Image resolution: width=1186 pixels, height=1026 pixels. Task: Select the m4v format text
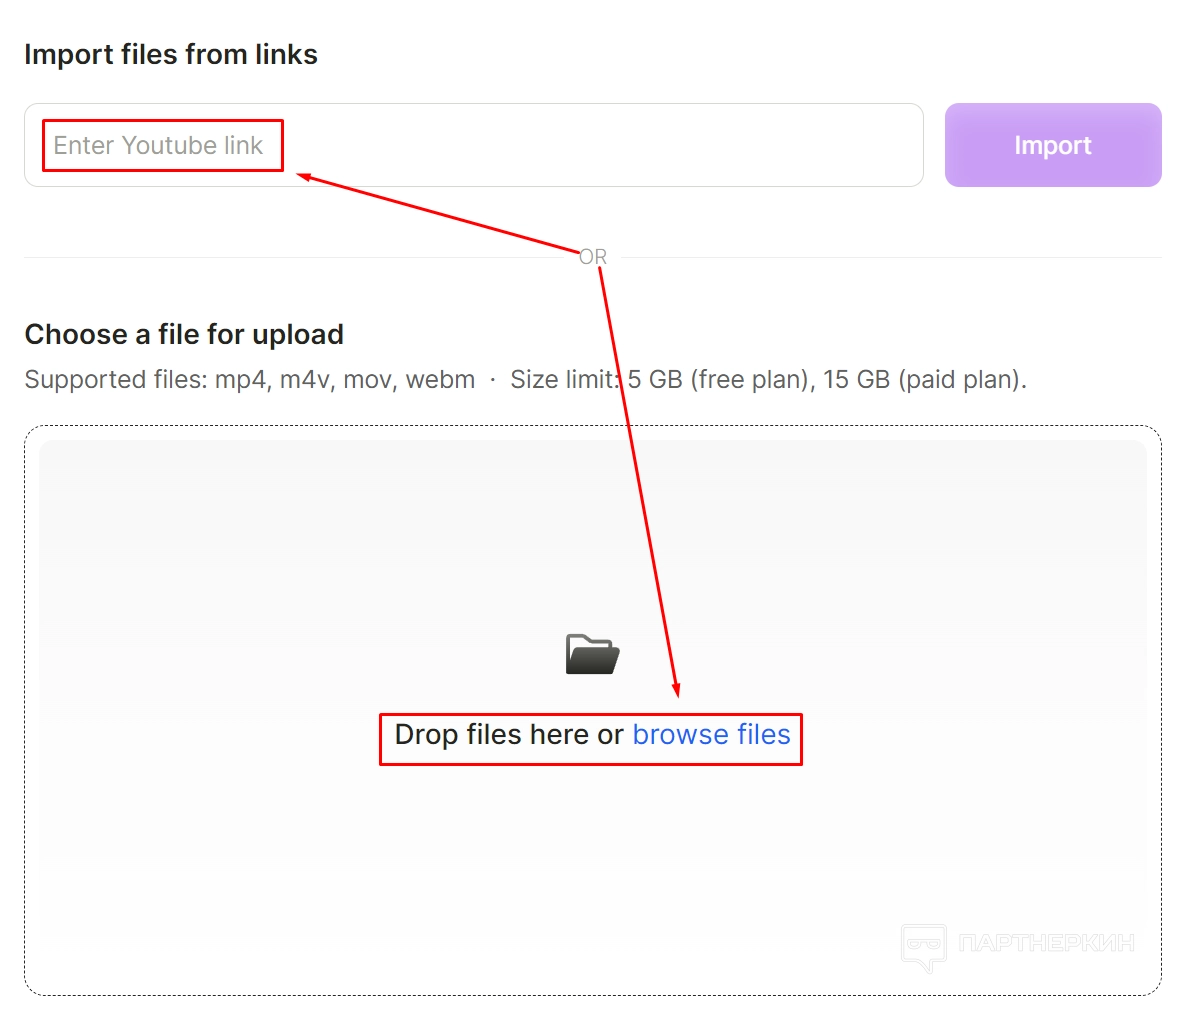[306, 380]
